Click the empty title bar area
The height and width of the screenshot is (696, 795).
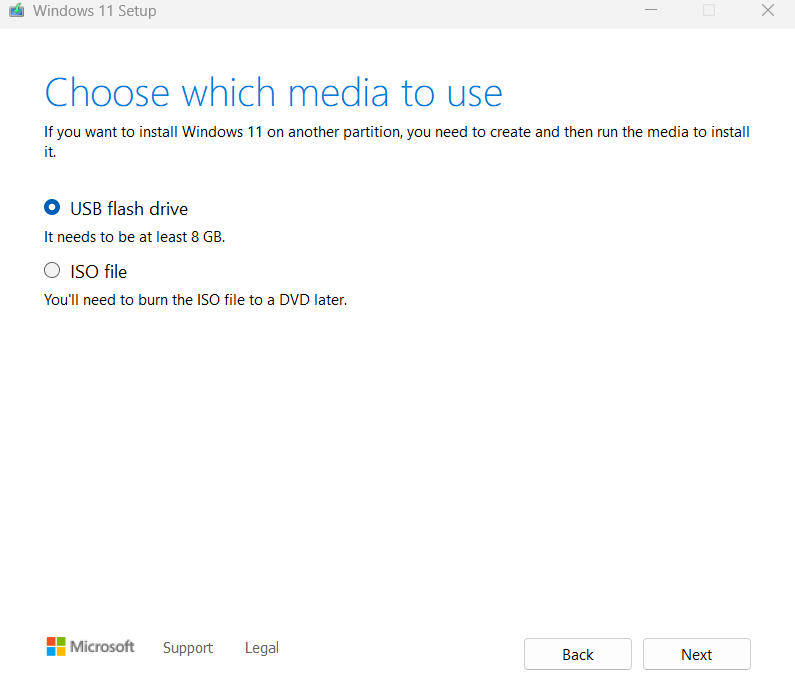pos(400,11)
